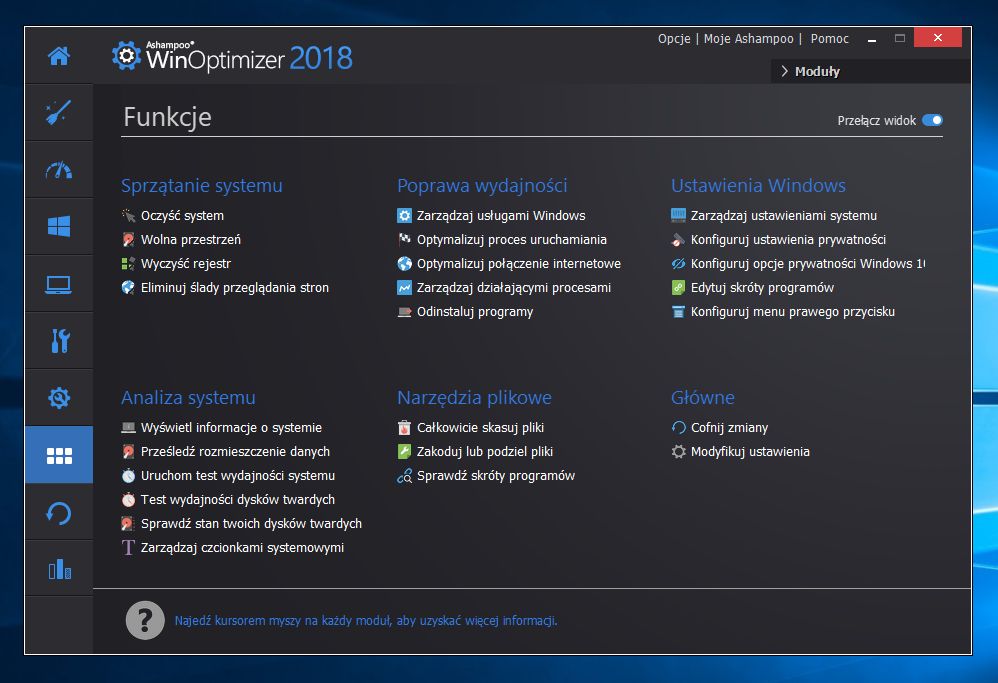Click the gear settings sidebar icon
998x683 pixels.
tap(59, 398)
